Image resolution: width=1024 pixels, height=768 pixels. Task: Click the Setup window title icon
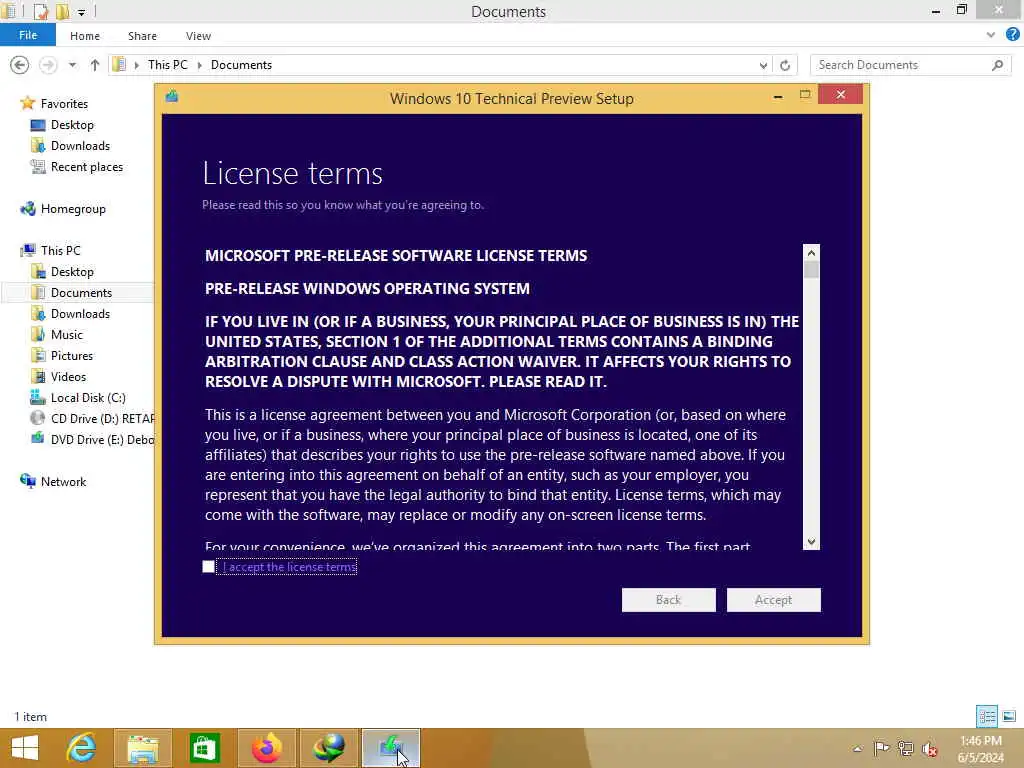pos(172,97)
